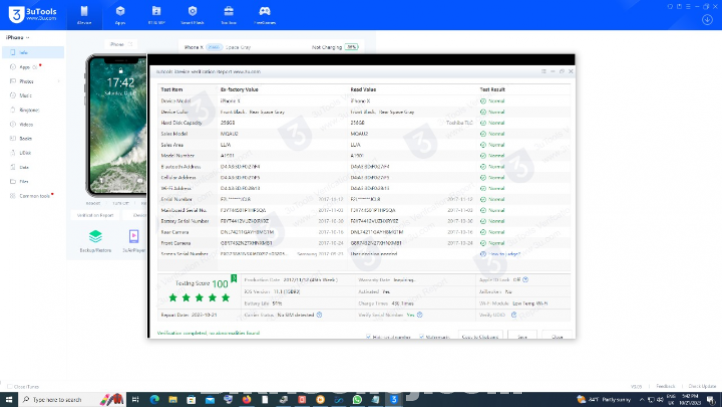
Task: Toggle the Hide serial number checkbox
Action: pos(368,337)
